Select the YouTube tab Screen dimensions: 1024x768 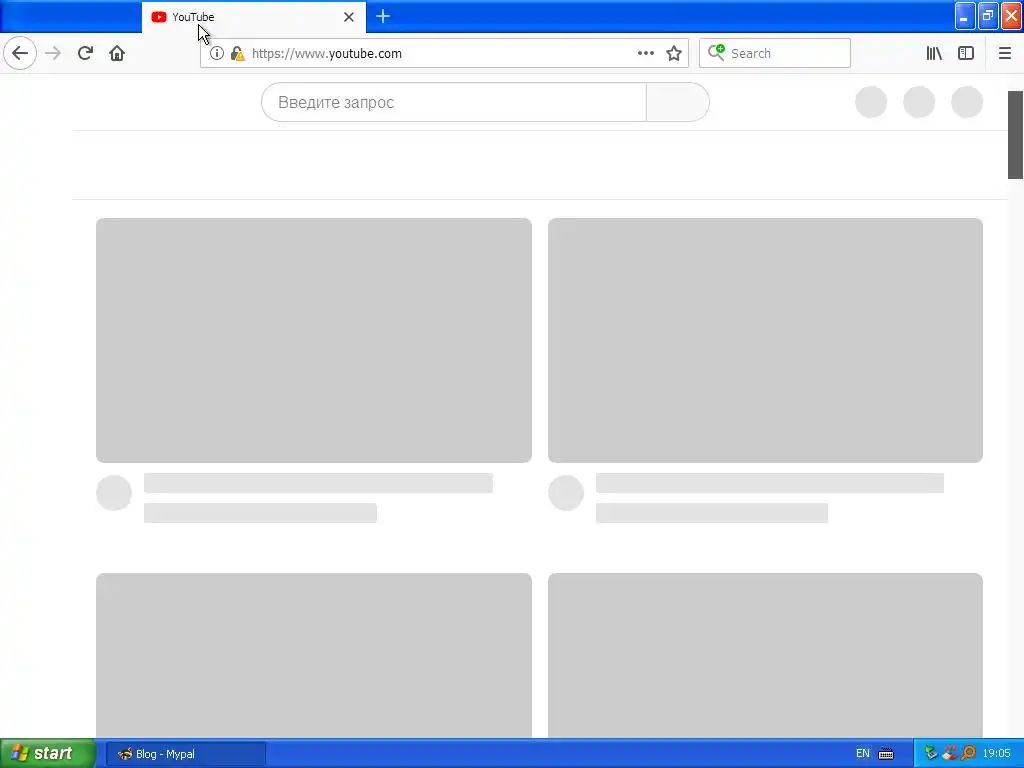coord(254,17)
